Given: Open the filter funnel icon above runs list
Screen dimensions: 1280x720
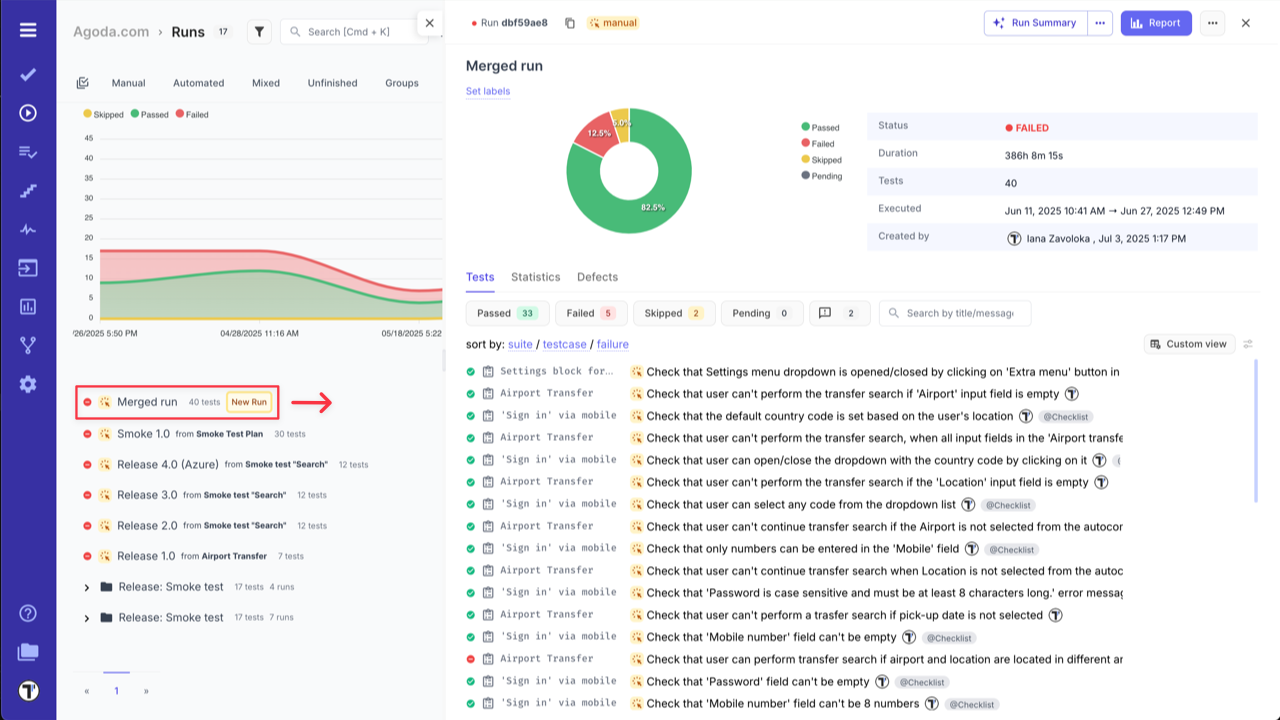Looking at the screenshot, I should click(x=259, y=31).
